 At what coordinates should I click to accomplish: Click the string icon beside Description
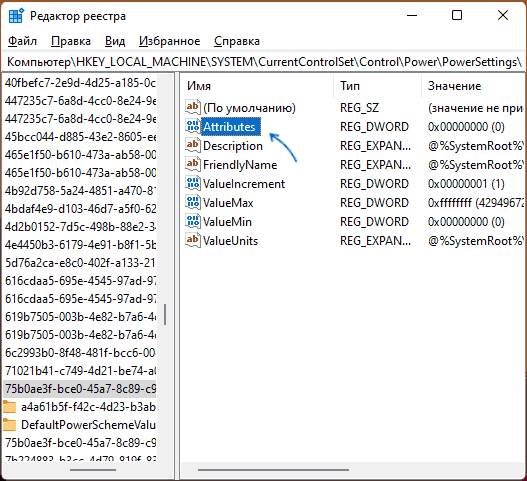coord(193,145)
